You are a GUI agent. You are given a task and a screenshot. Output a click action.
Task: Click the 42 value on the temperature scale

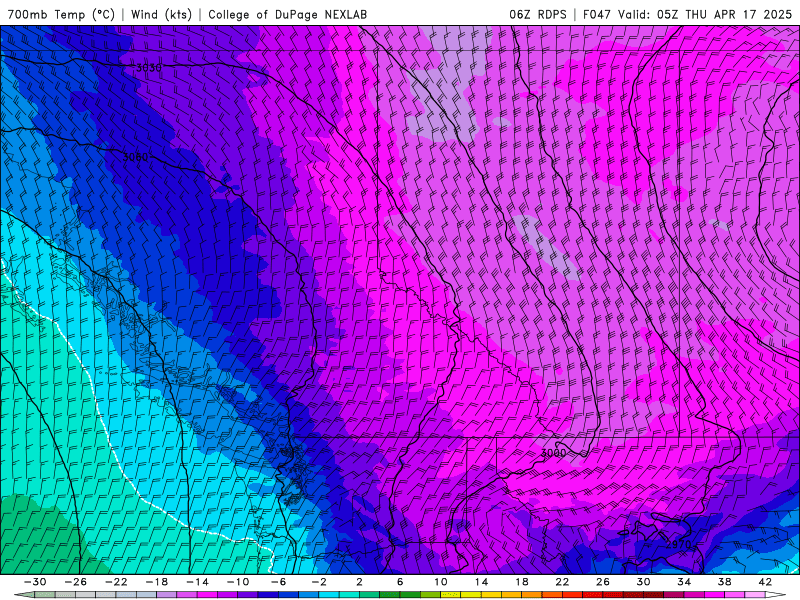coord(765,582)
